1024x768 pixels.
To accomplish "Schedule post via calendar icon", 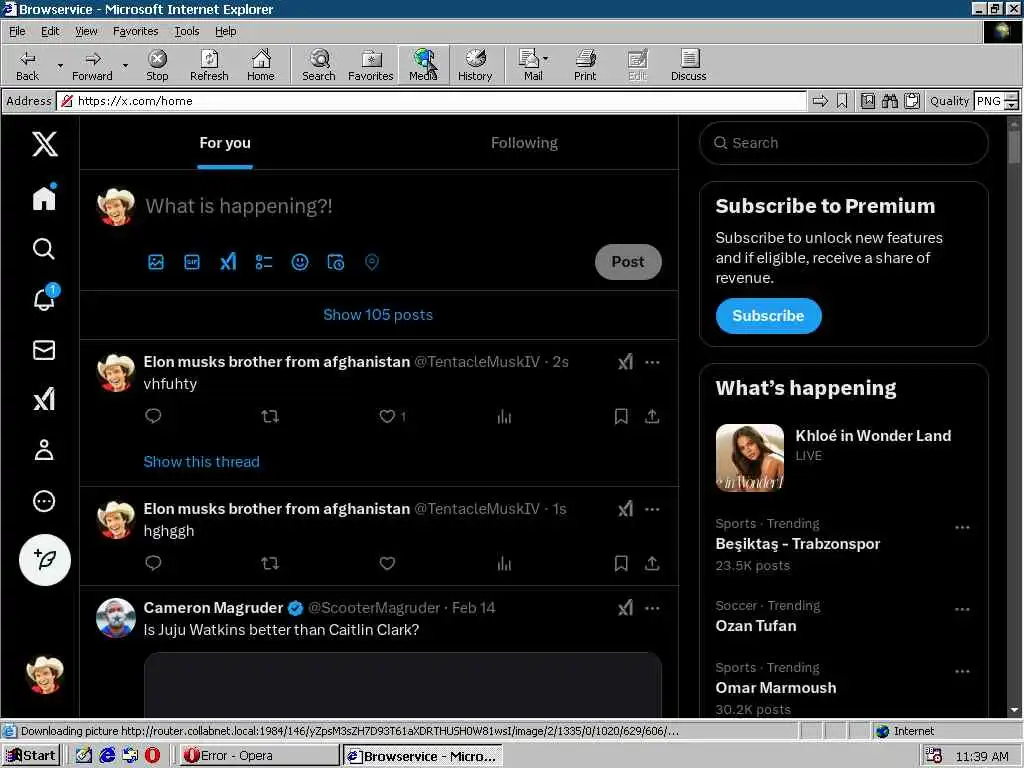I will 336,263.
